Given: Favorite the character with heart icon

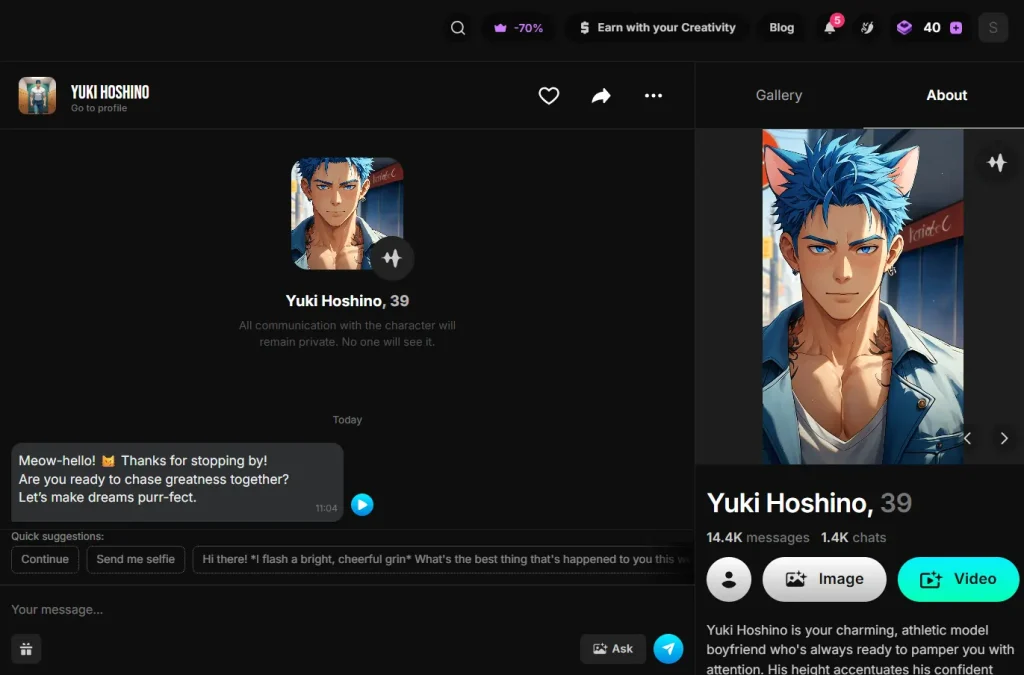Looking at the screenshot, I should (x=549, y=96).
